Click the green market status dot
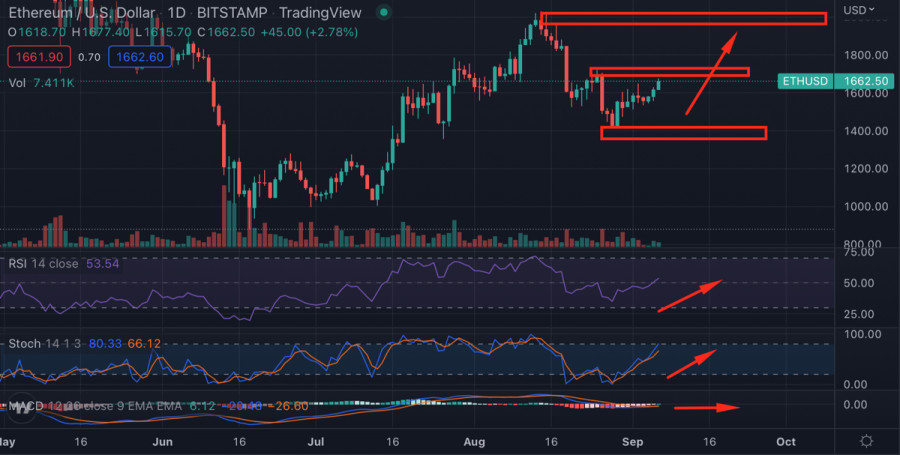Viewport: 900px width, 455px height. pos(385,12)
